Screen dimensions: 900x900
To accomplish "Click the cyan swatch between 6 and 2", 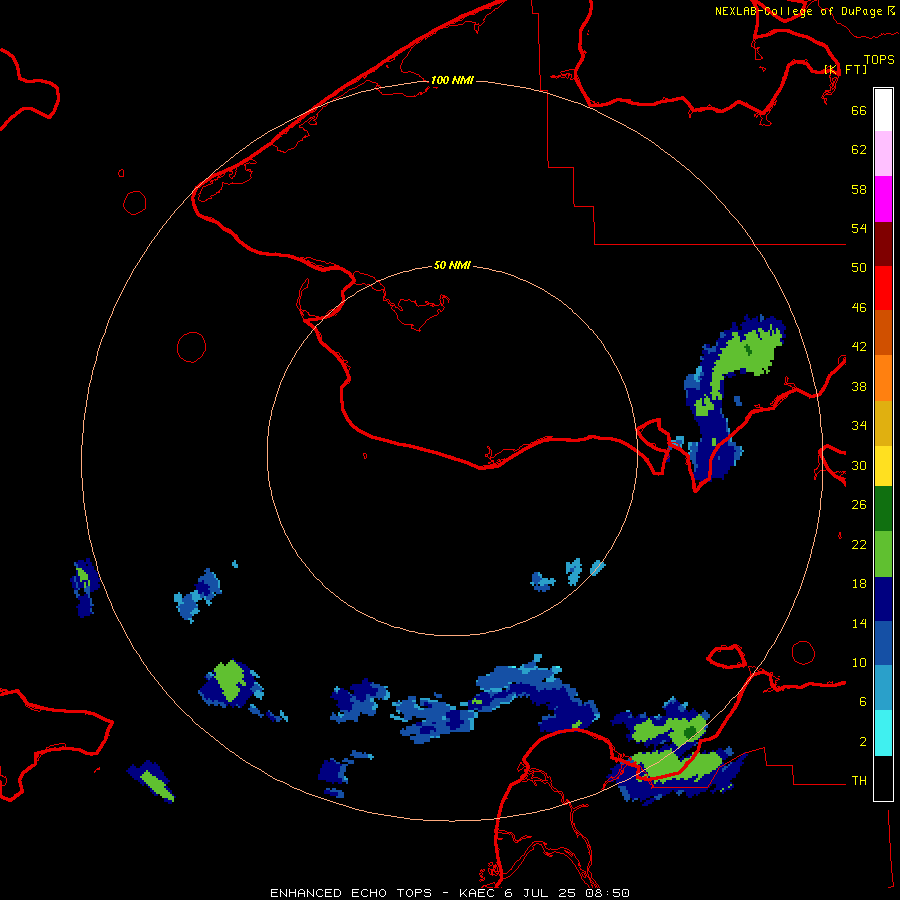I will tap(883, 733).
